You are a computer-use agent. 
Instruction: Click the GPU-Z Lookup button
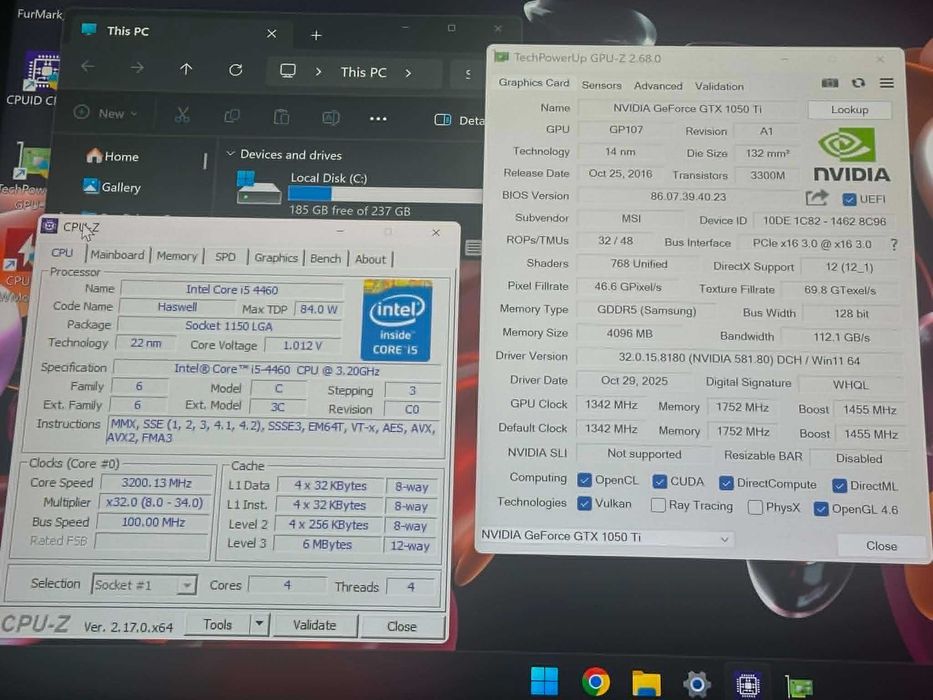pyautogui.click(x=849, y=110)
